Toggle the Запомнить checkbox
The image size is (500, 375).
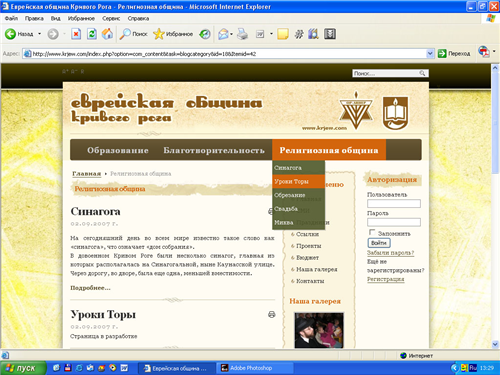tap(372, 232)
